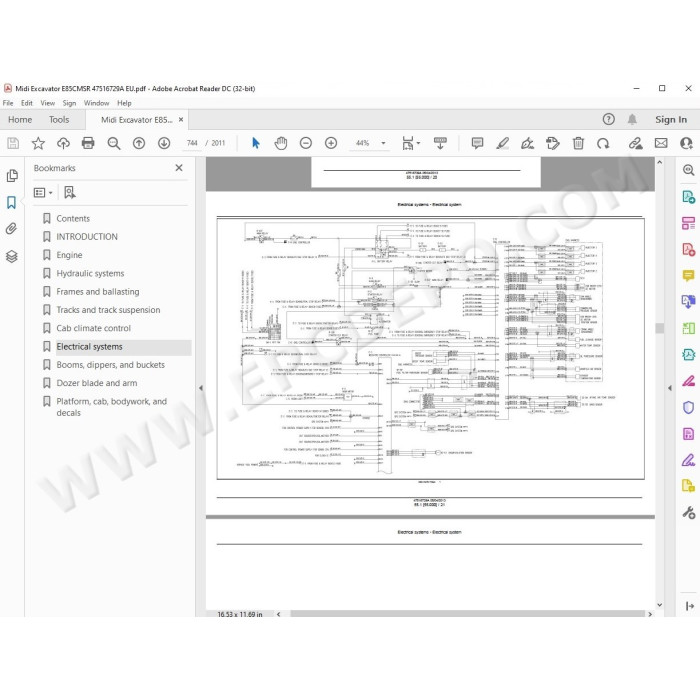Click Sign In
The width and height of the screenshot is (700, 700).
[x=671, y=119]
